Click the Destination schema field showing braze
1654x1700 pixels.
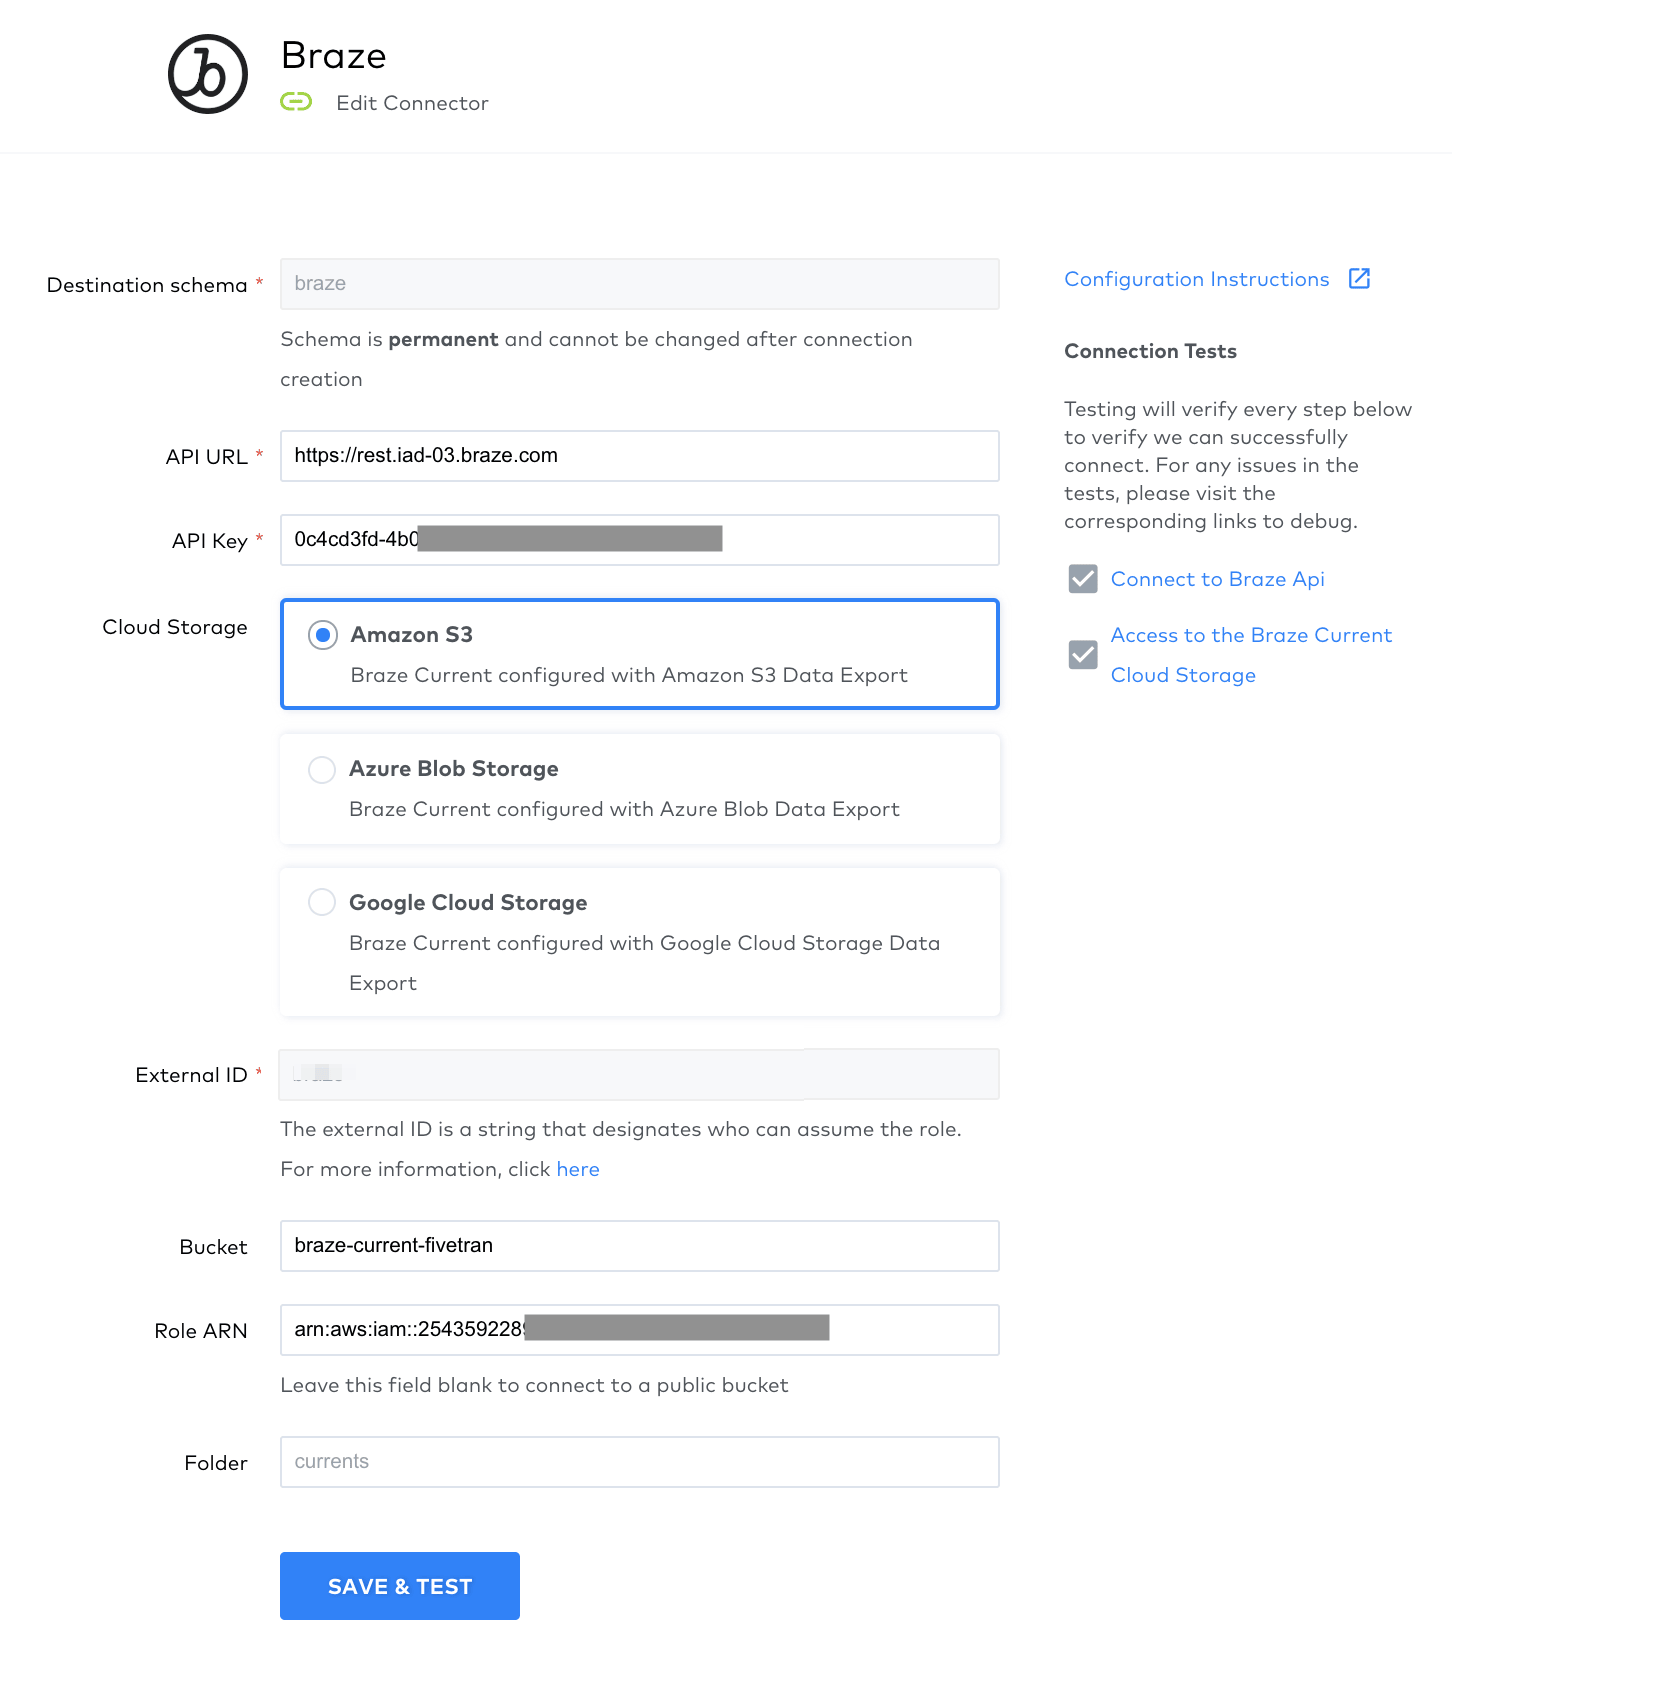tap(640, 284)
